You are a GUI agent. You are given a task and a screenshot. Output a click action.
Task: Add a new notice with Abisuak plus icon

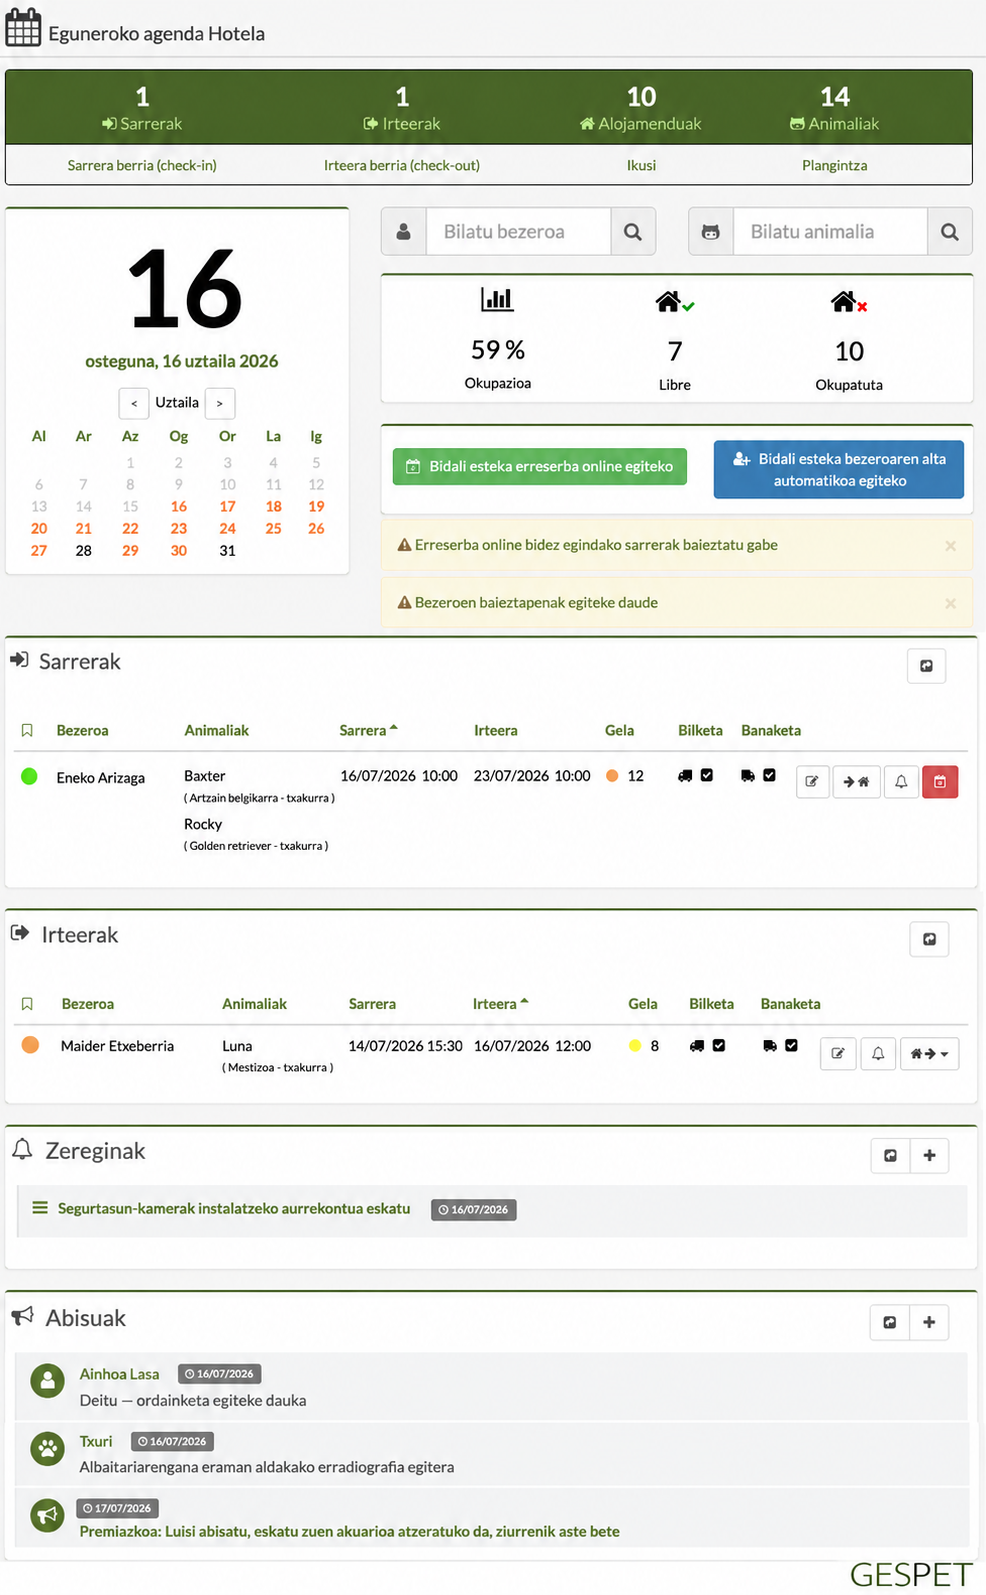pos(929,1322)
